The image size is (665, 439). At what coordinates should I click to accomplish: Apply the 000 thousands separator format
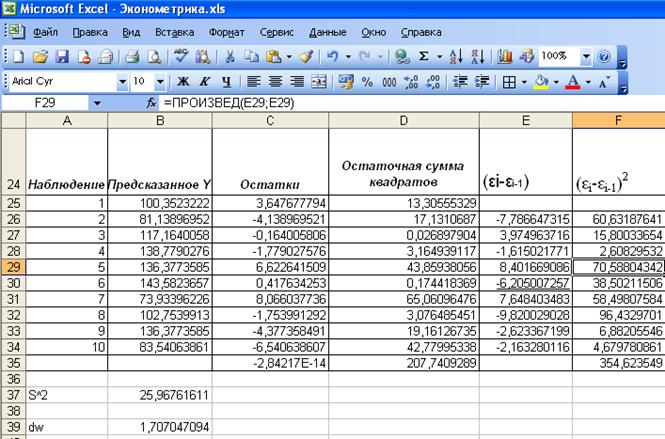point(389,81)
